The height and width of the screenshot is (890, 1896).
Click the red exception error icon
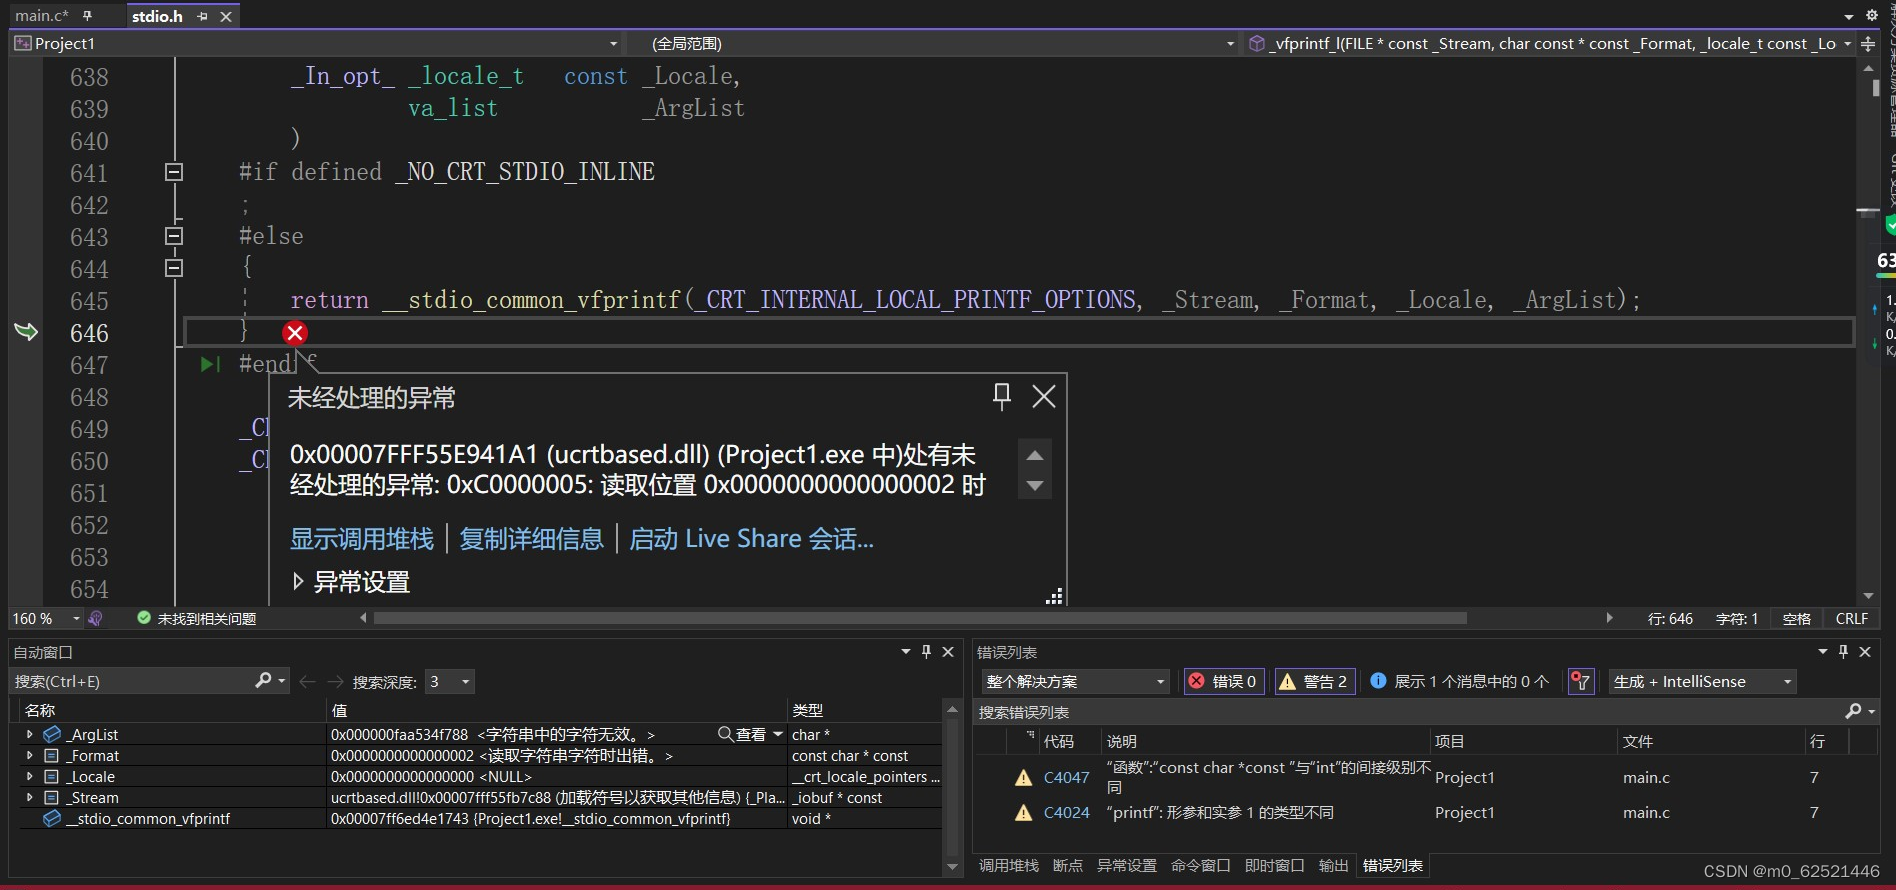[x=295, y=333]
